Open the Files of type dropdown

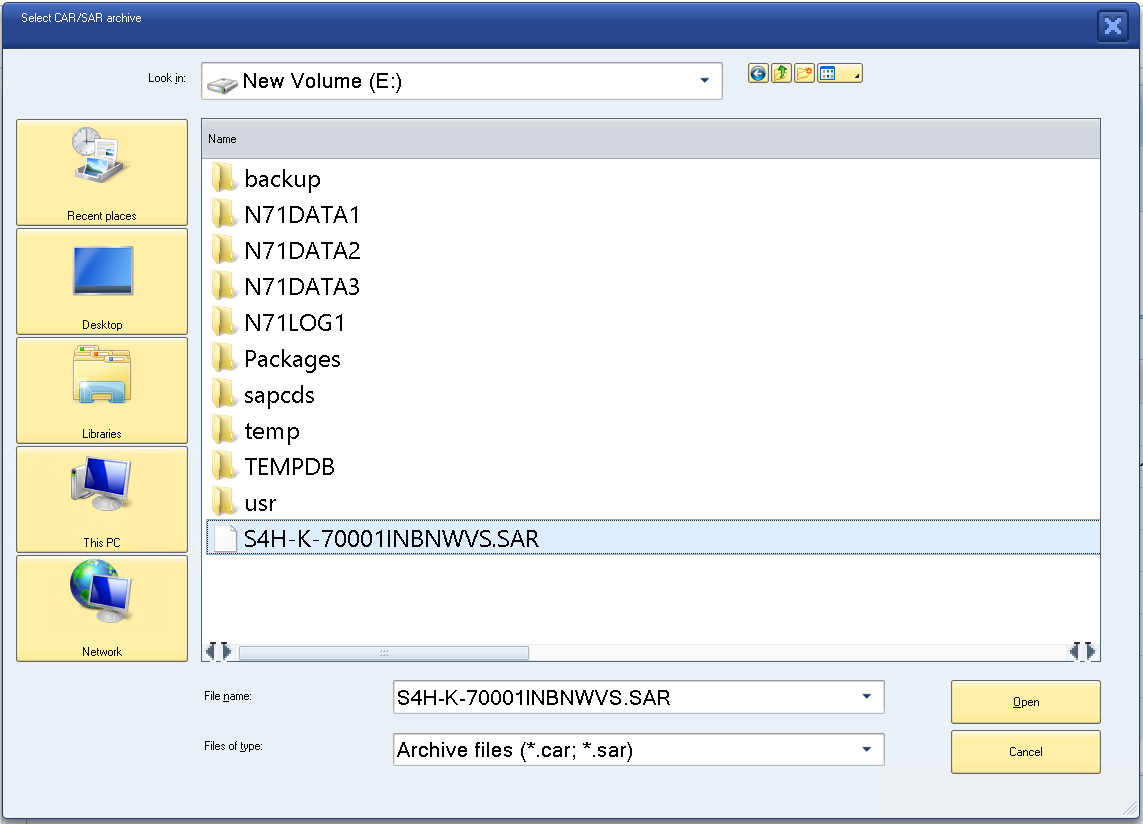[866, 750]
